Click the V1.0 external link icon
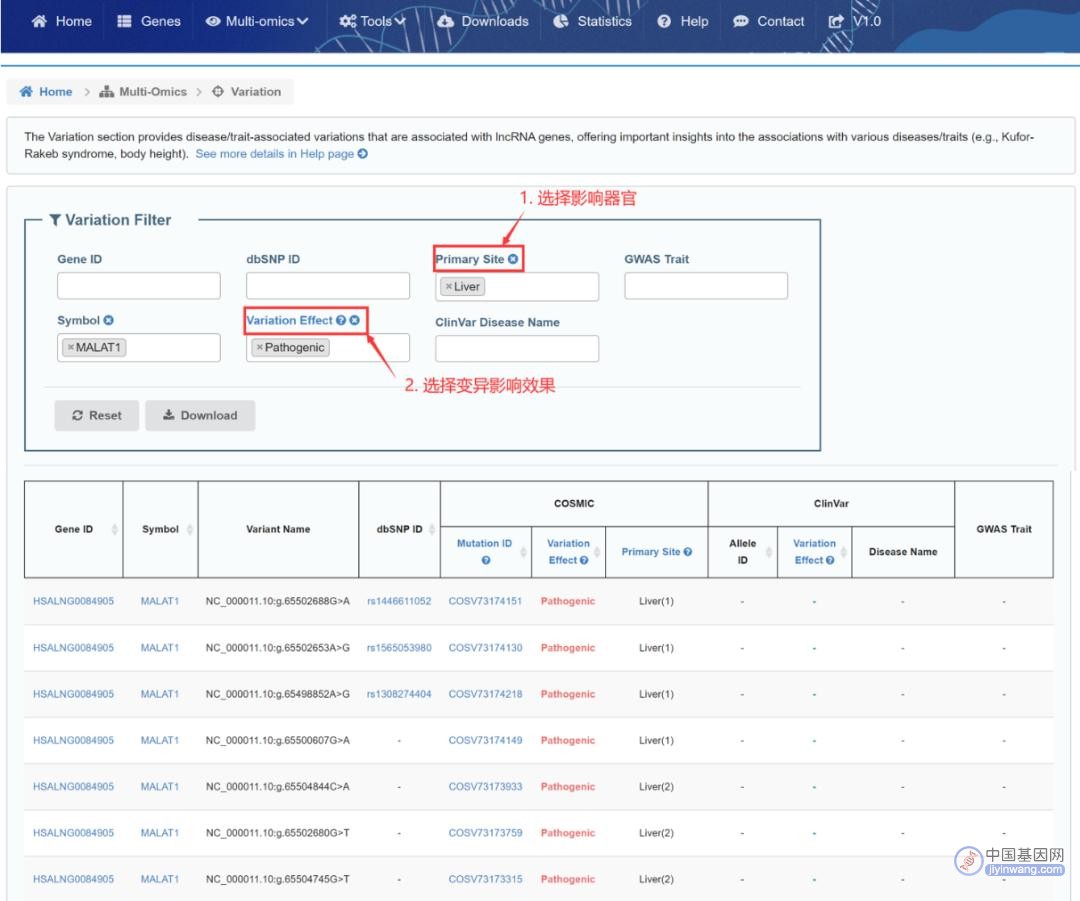Image resolution: width=1080 pixels, height=901 pixels. tap(835, 21)
